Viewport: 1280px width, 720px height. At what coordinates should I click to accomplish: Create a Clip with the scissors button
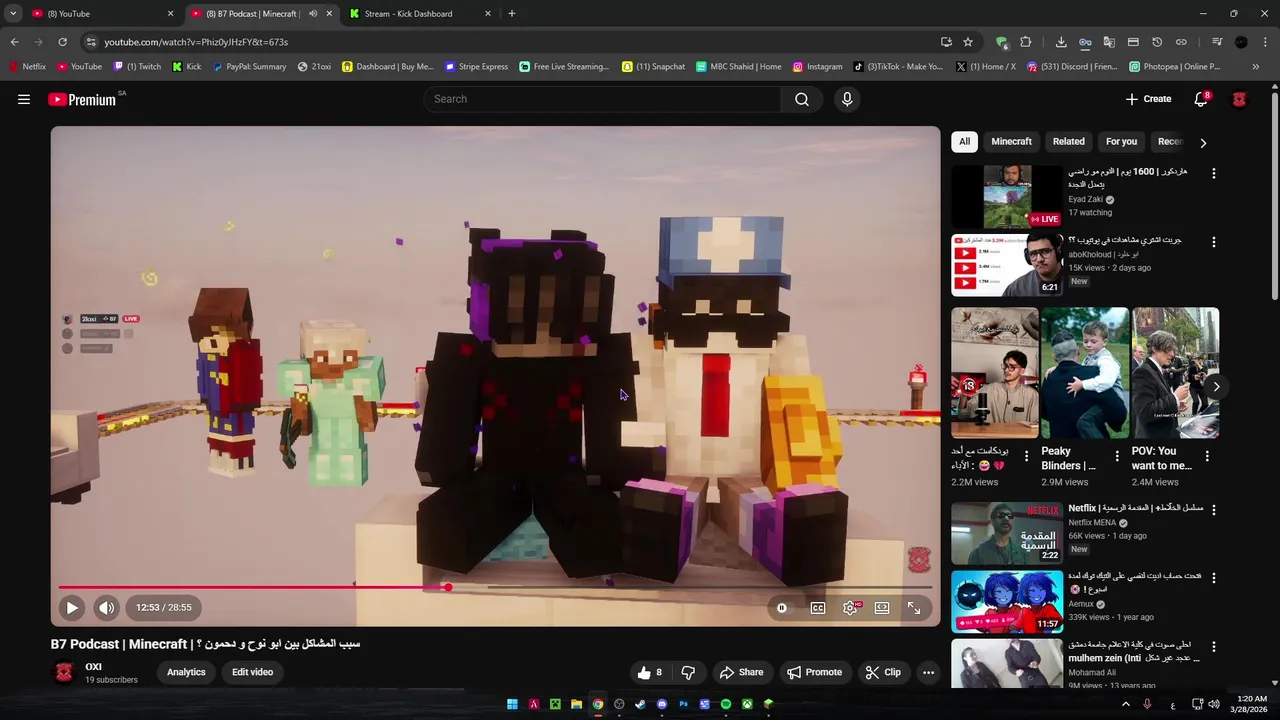[883, 672]
